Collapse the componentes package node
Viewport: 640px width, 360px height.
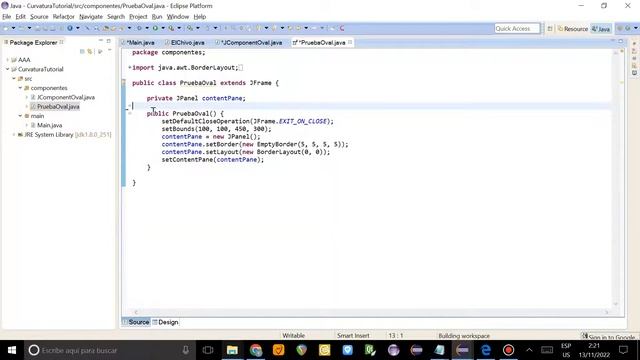[20, 88]
